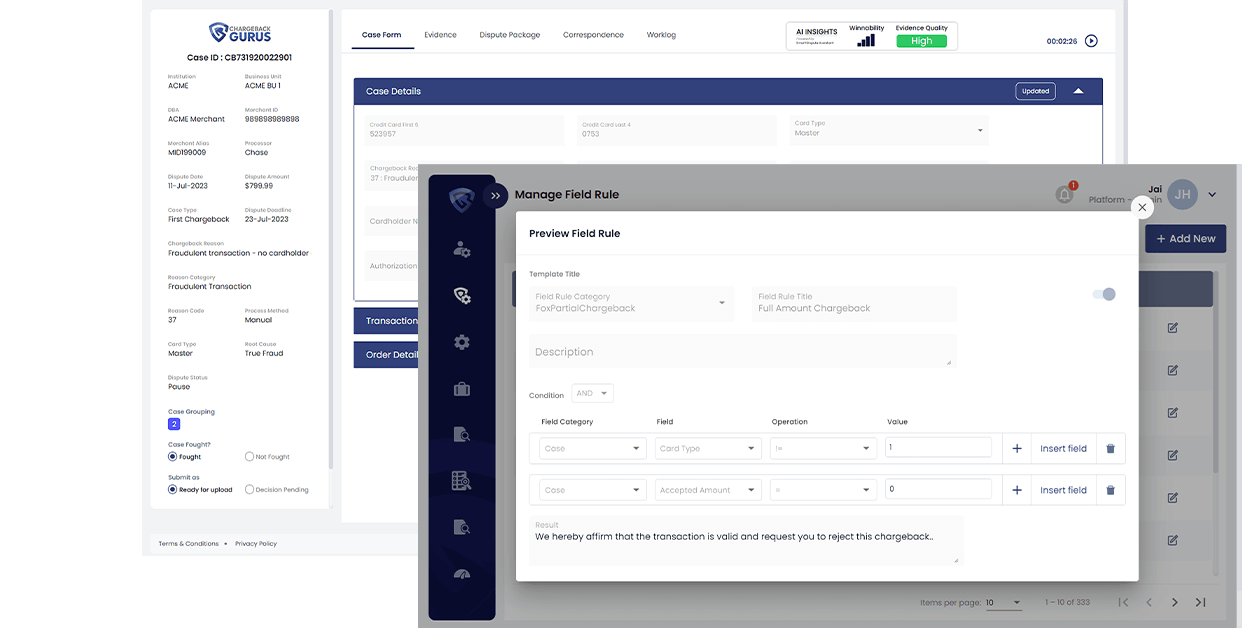The height and width of the screenshot is (628, 1242).
Task: Select the Fought radio button
Action: pyautogui.click(x=173, y=457)
